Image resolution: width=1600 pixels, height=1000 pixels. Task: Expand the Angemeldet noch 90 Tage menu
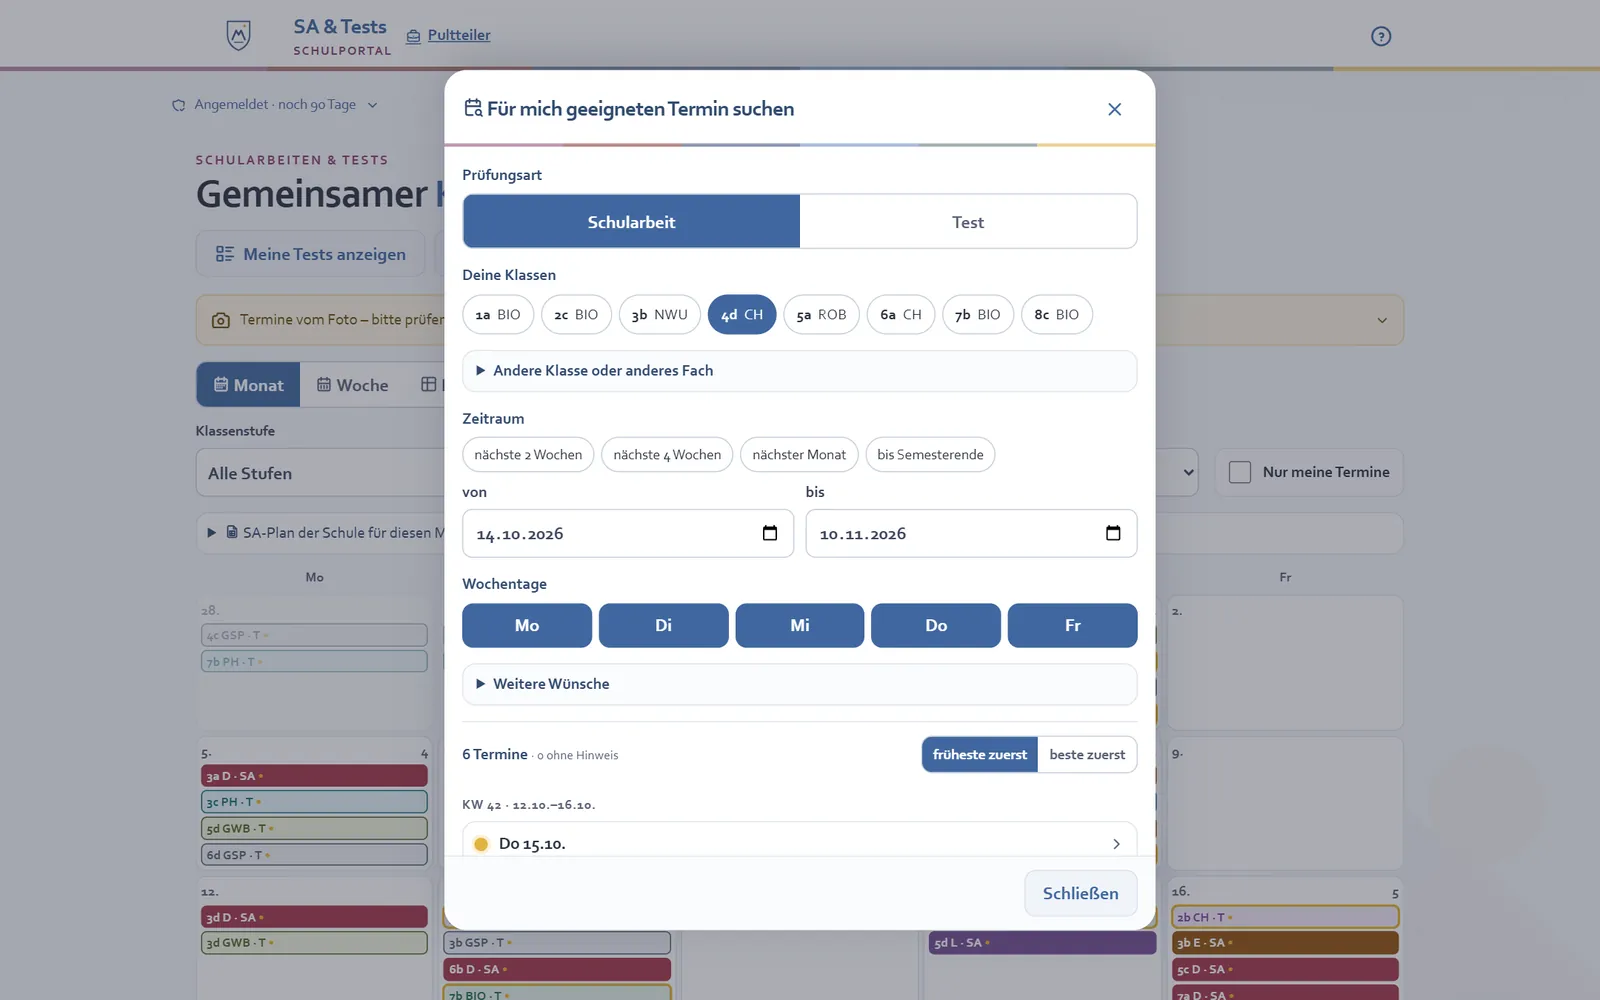point(275,105)
